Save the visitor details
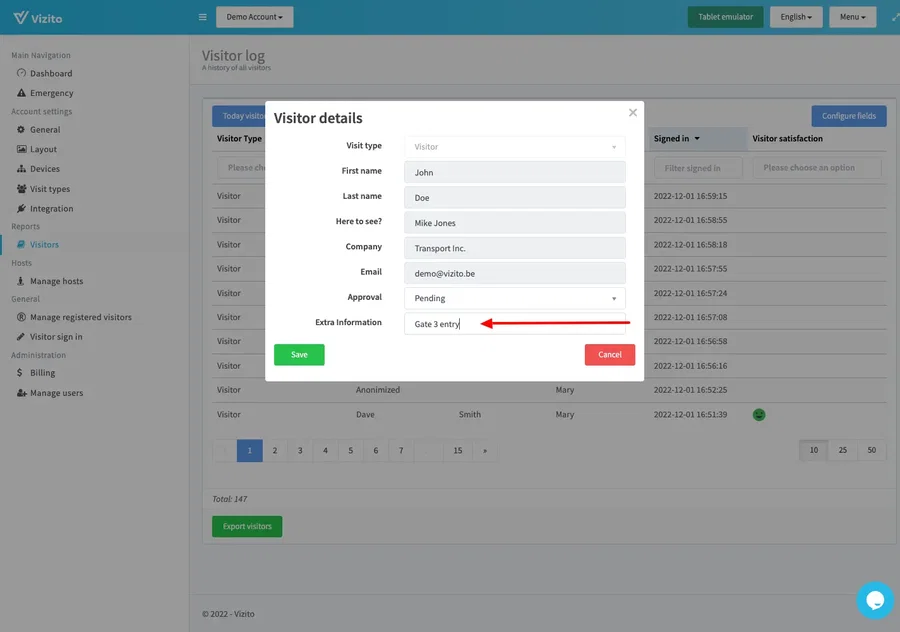Screen dimensions: 900x632 click(x=298, y=354)
